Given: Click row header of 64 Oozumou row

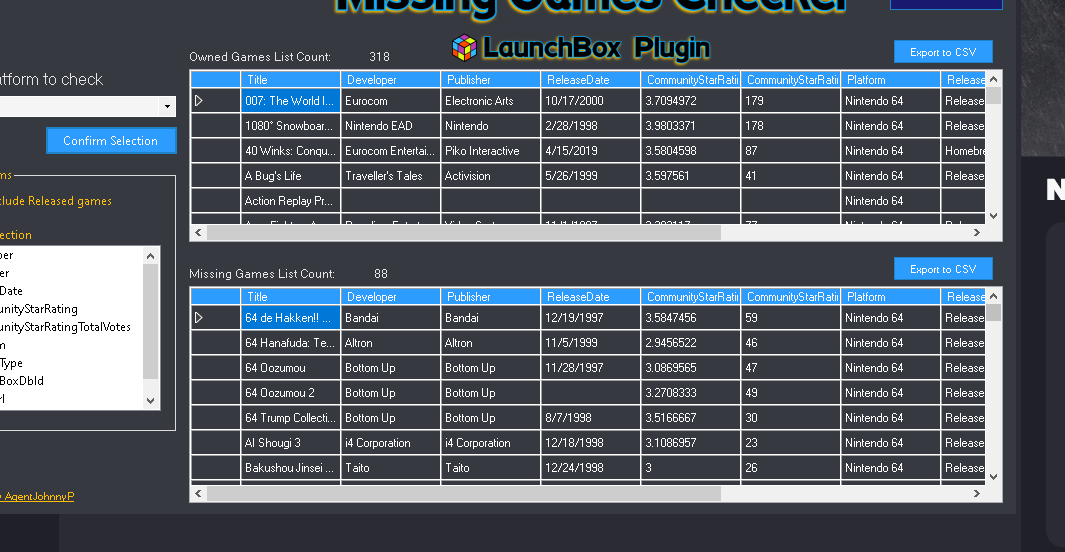Looking at the screenshot, I should click(x=215, y=368).
